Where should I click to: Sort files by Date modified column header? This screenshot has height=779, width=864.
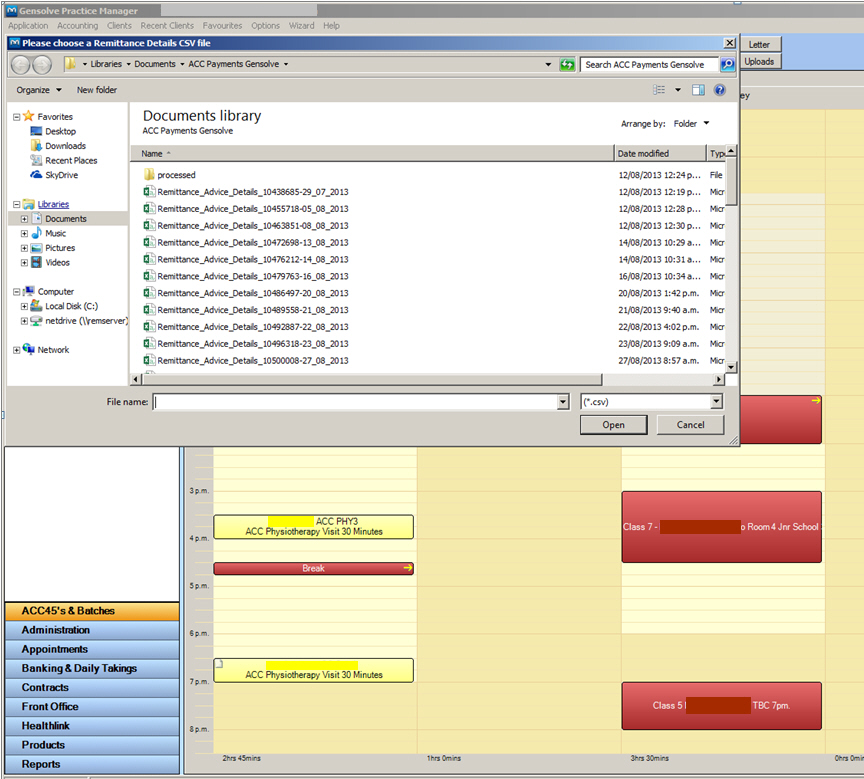coord(660,154)
